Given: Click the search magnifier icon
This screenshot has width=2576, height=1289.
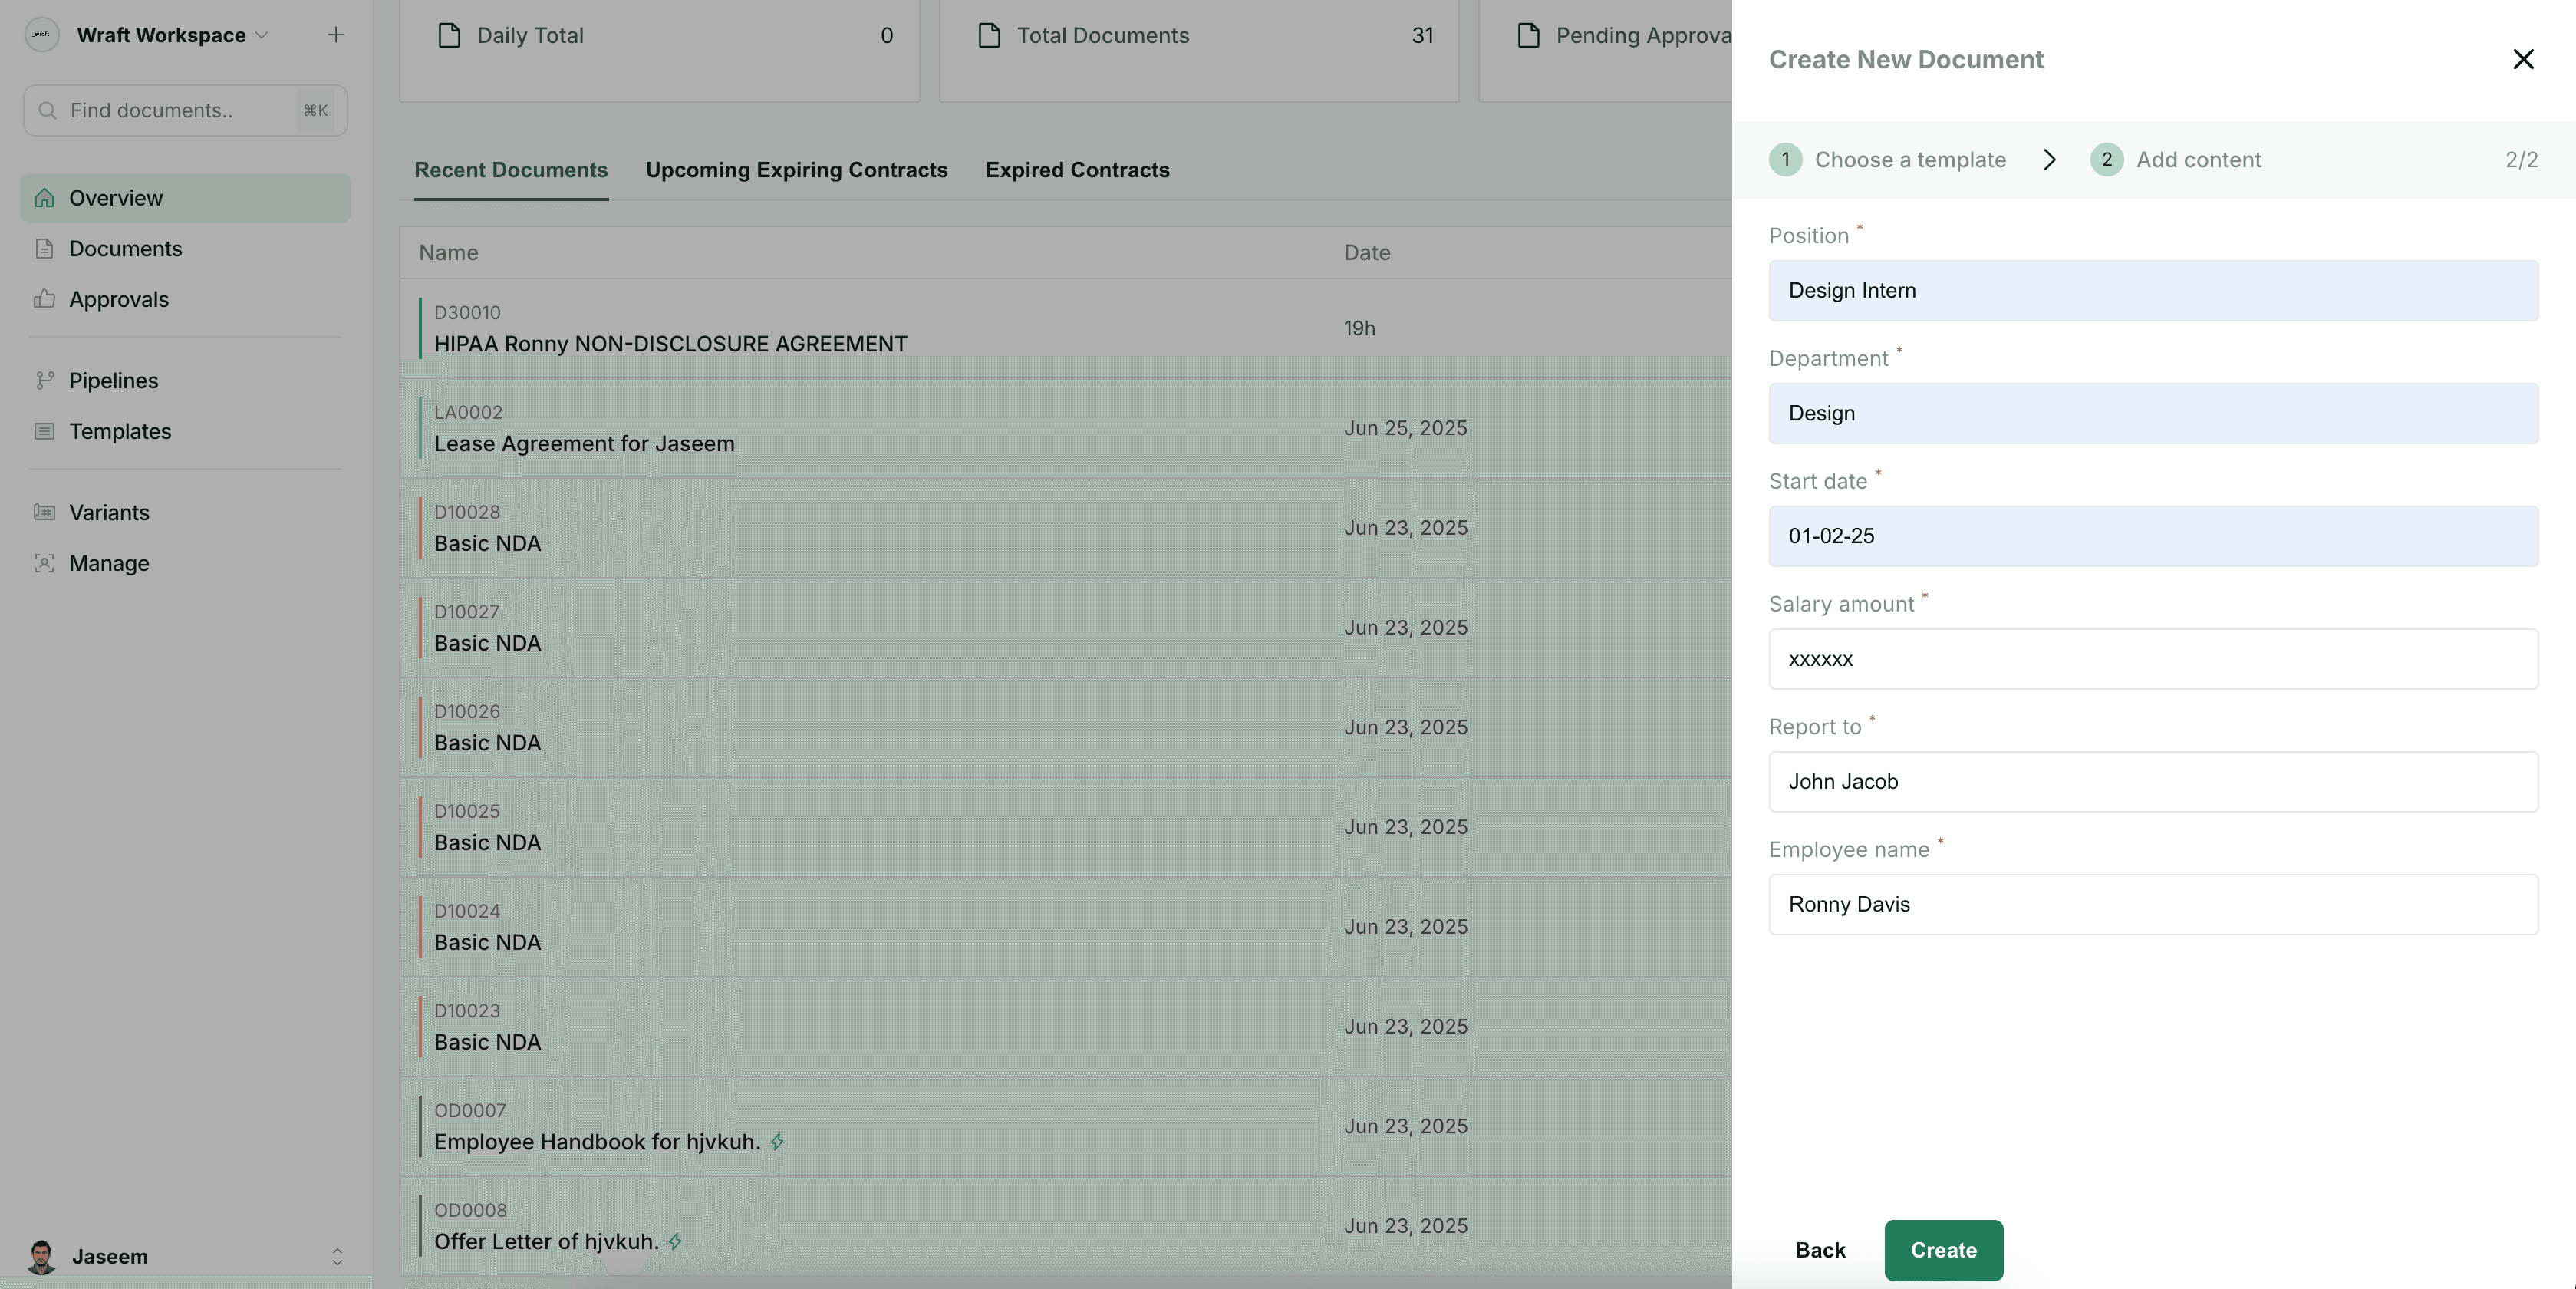Looking at the screenshot, I should 47,110.
